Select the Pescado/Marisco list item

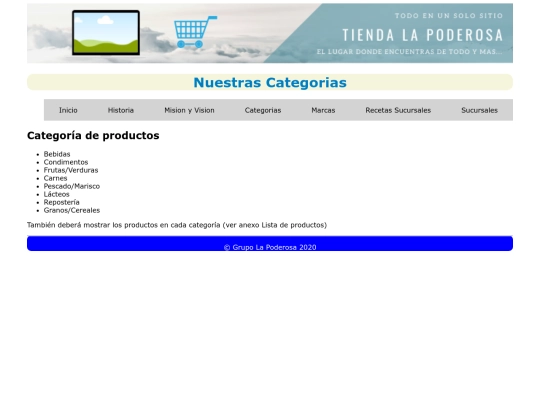(x=72, y=186)
